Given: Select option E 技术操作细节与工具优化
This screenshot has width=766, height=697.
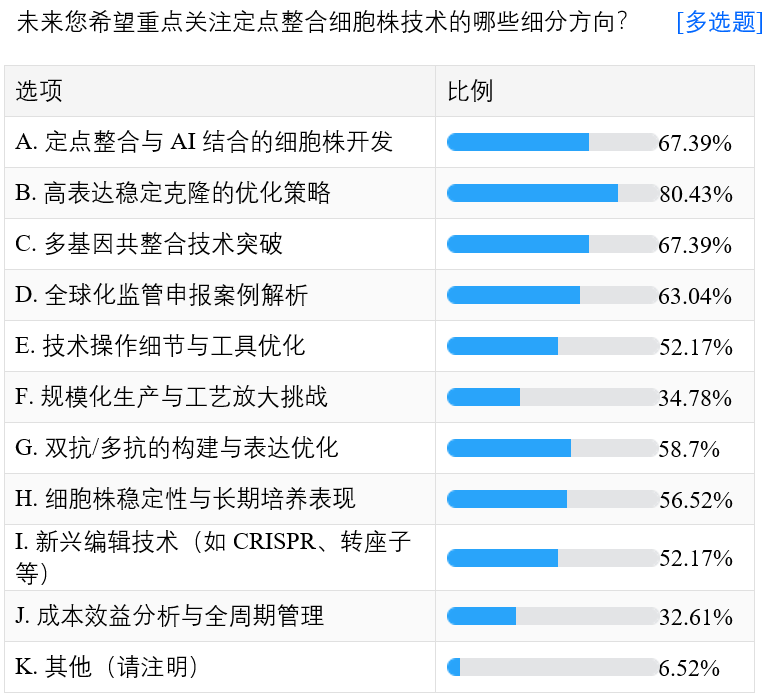Looking at the screenshot, I should pos(160,346).
